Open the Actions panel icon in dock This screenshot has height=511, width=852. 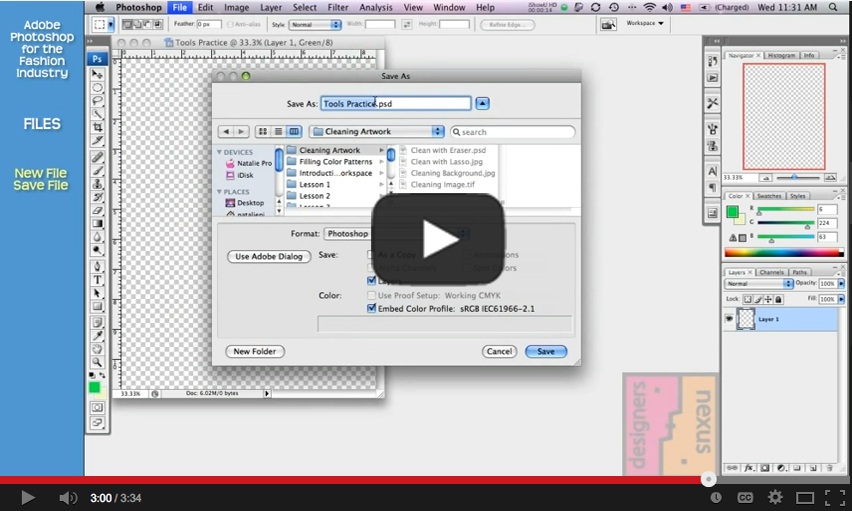pos(712,78)
